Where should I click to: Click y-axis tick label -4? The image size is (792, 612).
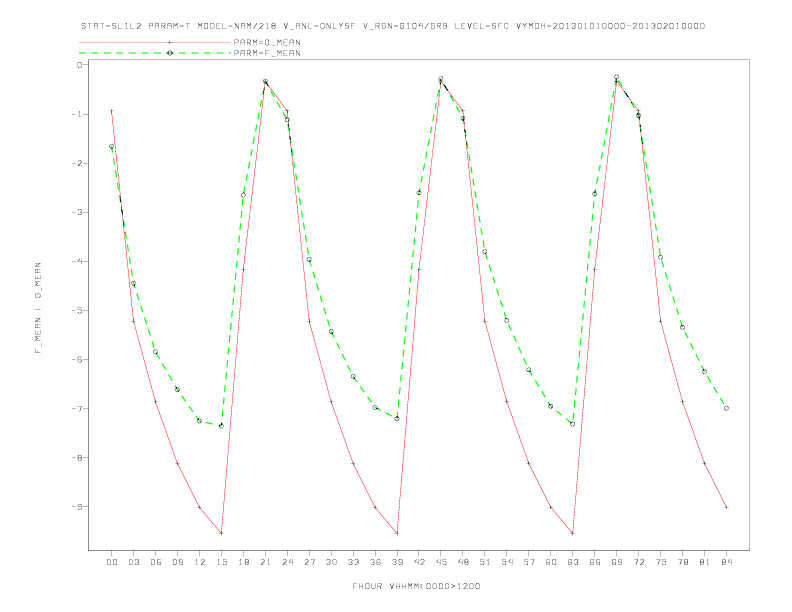coord(77,261)
